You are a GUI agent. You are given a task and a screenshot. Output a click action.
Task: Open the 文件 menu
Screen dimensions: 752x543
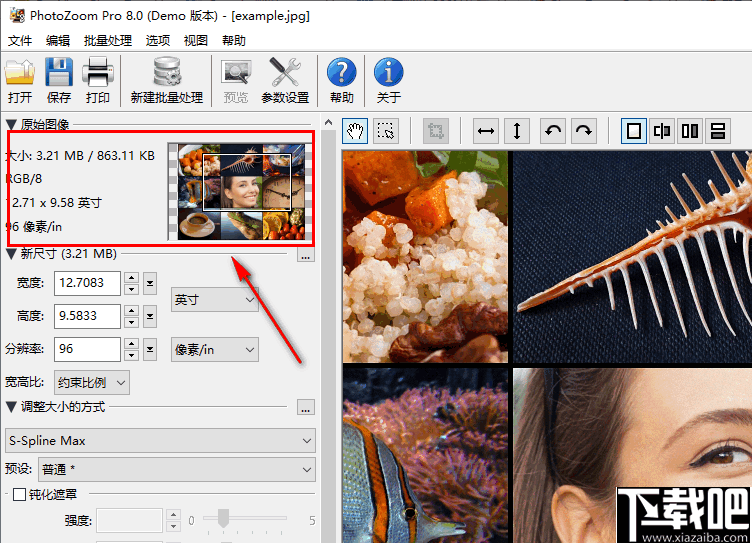20,40
